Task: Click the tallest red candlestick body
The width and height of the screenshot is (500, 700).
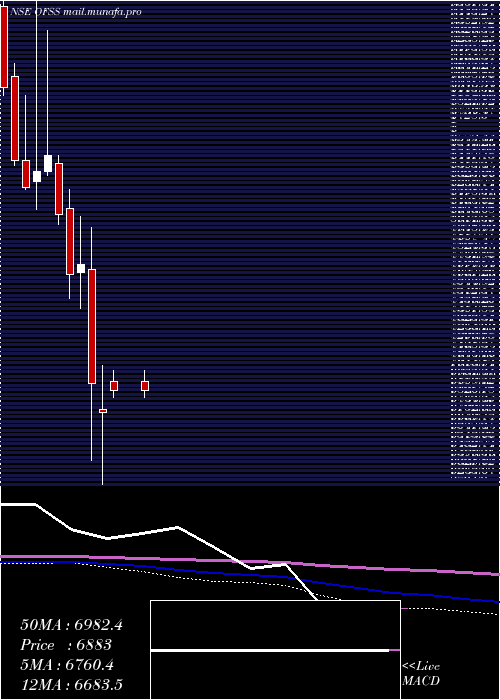Action: coord(92,326)
